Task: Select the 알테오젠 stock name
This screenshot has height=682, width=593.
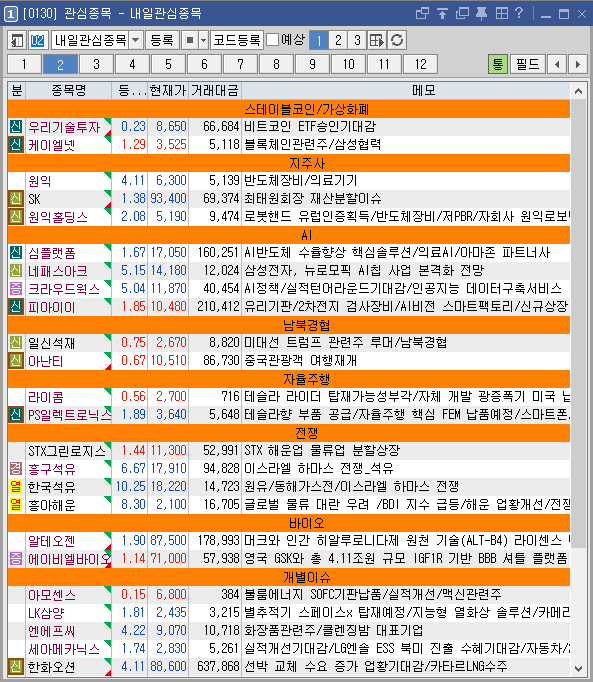Action: coord(52,541)
